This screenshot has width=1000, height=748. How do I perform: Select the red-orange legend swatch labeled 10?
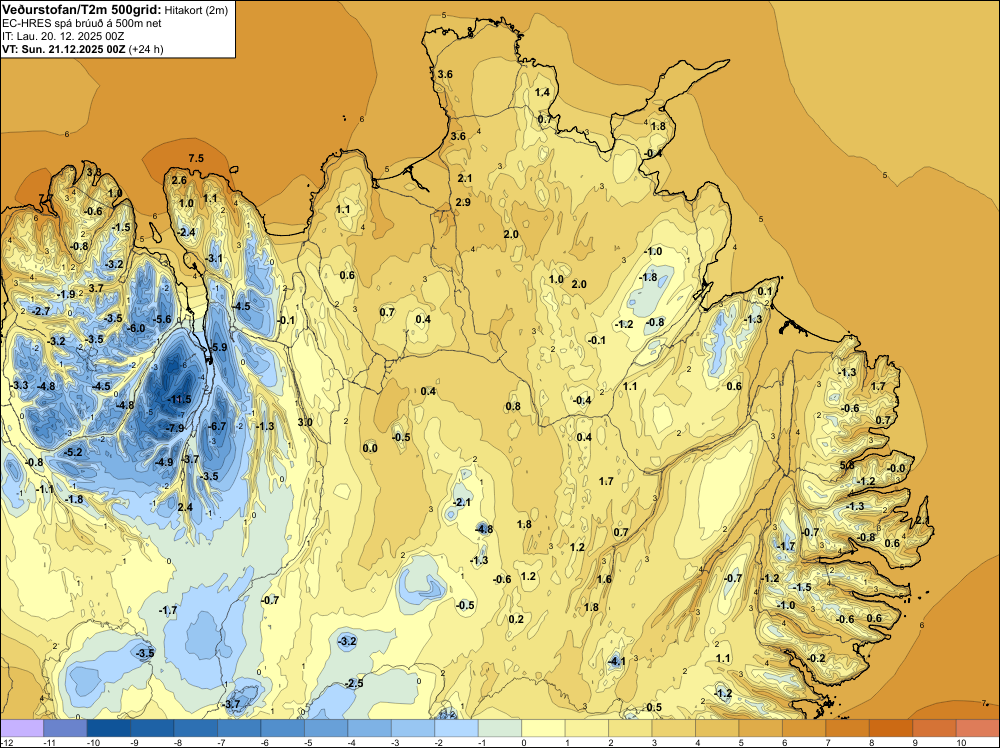(978, 728)
